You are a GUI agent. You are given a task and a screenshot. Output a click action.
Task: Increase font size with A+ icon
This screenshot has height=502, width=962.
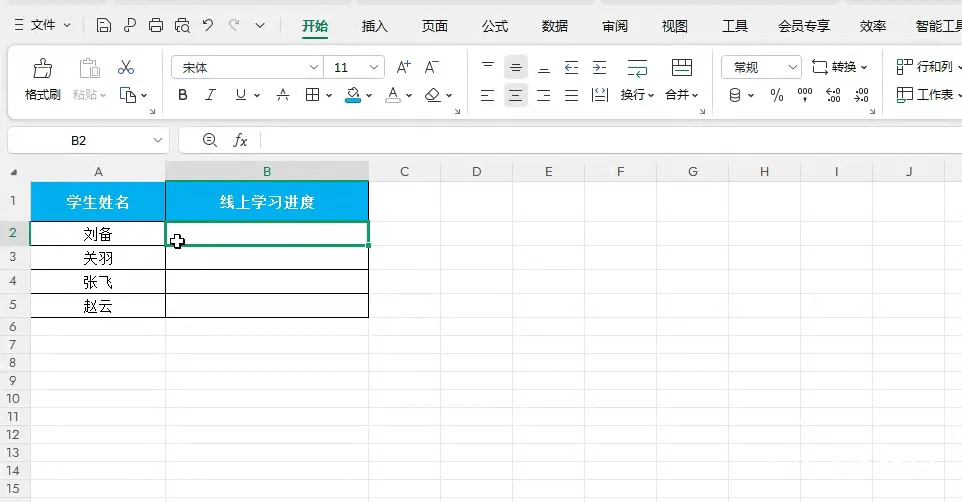coord(403,67)
